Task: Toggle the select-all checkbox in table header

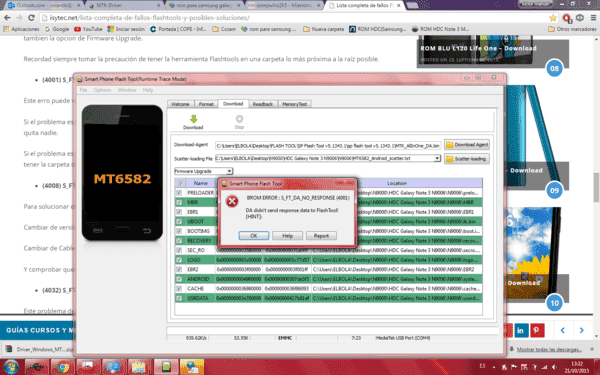Action: (x=180, y=183)
